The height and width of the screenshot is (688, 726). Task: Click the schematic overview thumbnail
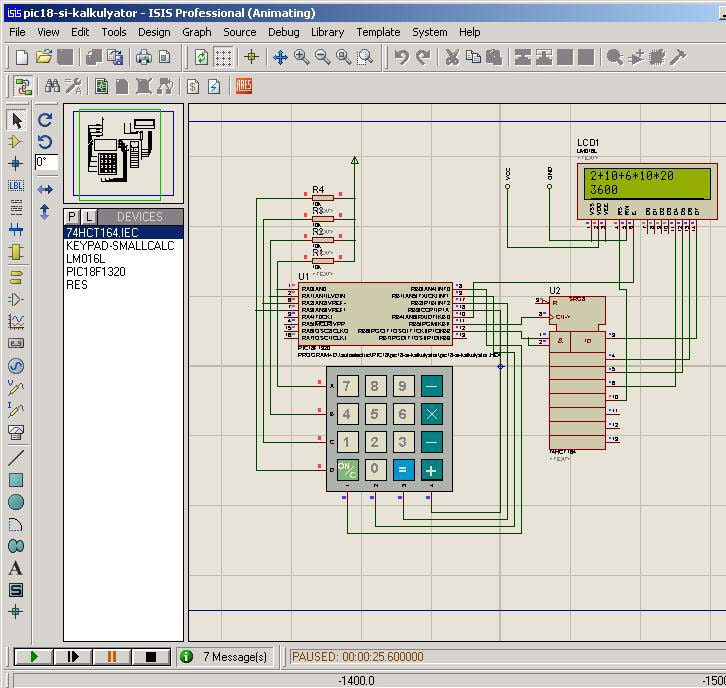(x=124, y=154)
